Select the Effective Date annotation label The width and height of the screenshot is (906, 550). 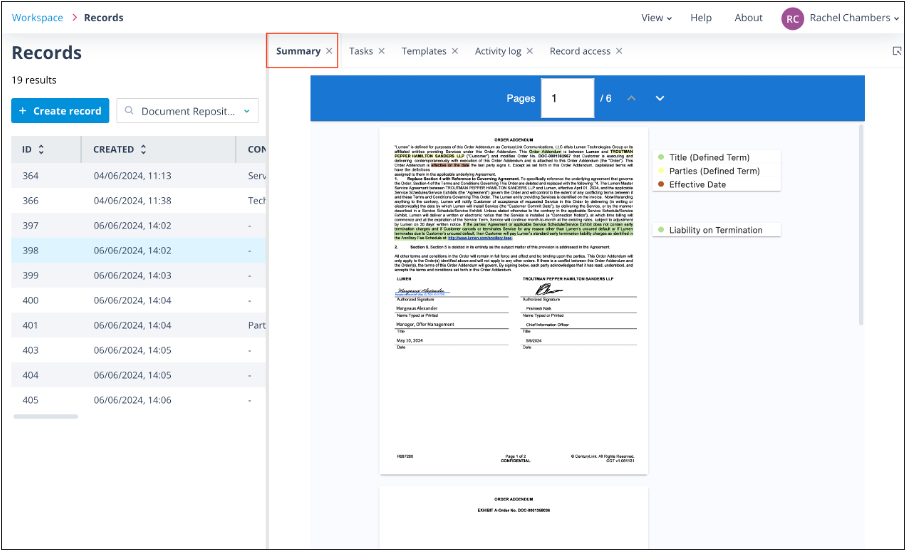tap(697, 184)
